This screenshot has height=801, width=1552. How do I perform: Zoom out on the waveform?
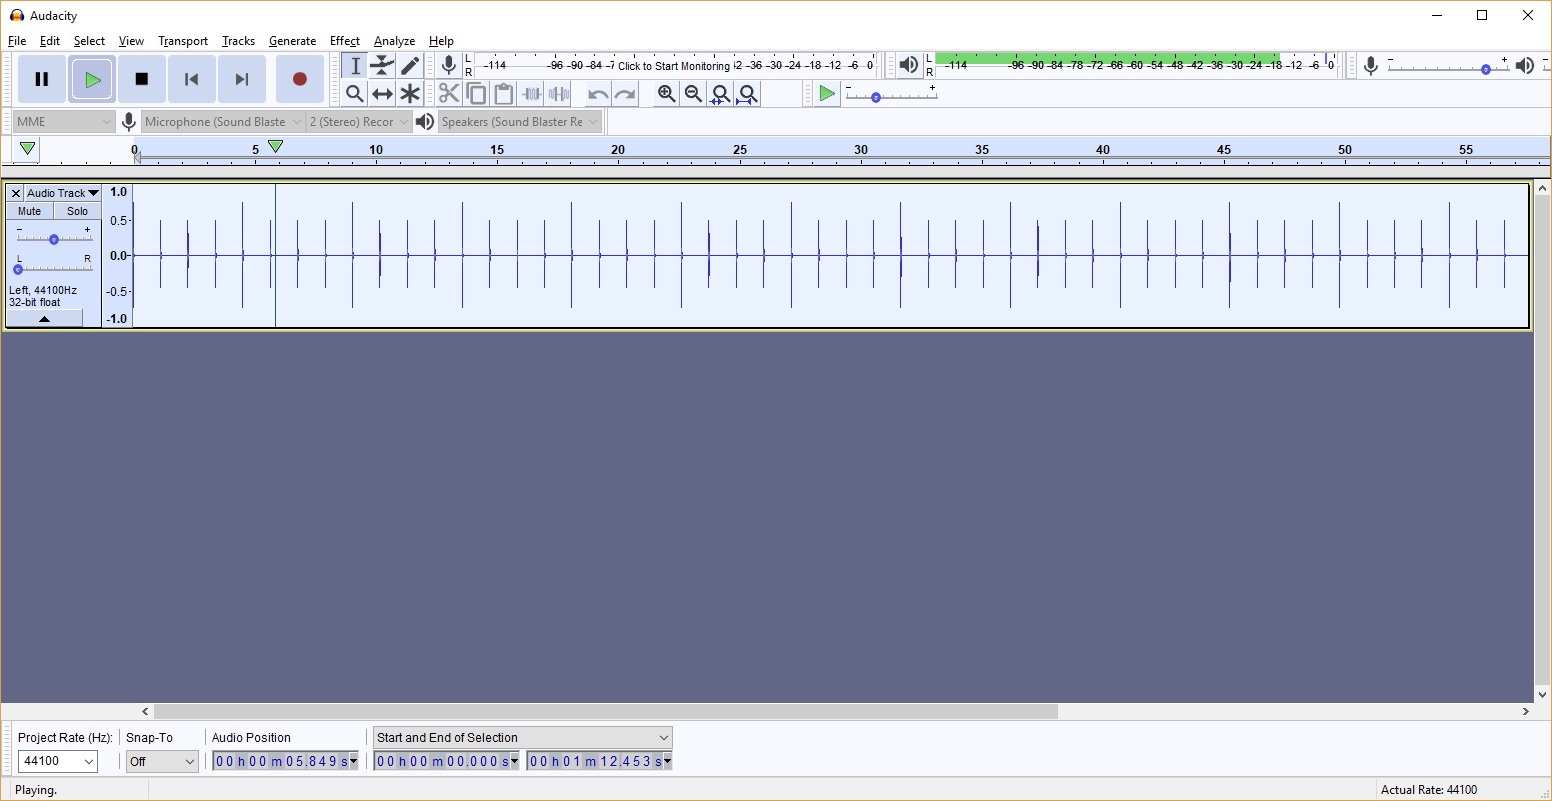(694, 94)
